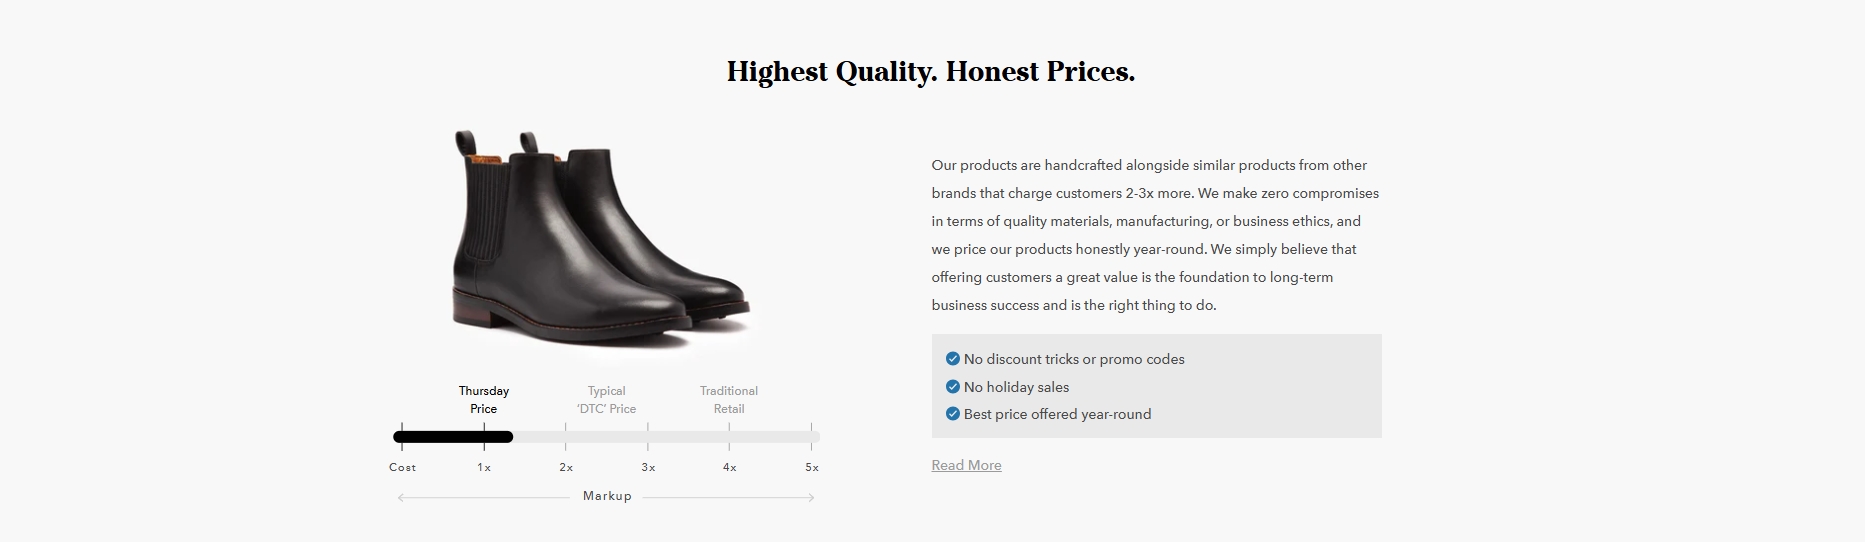Click the checkmark icon beside No discount tricks

click(x=952, y=359)
